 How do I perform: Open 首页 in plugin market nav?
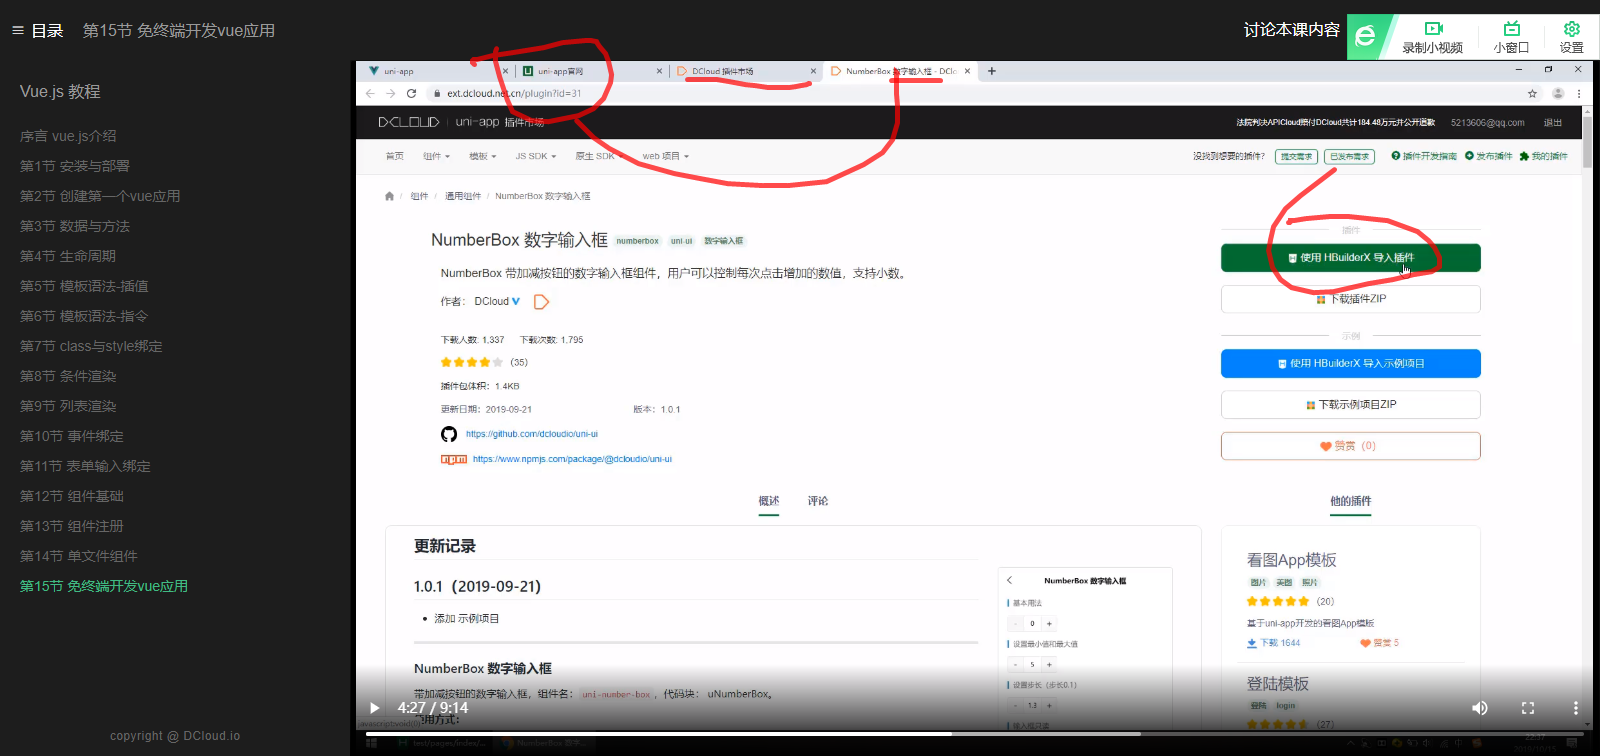(395, 156)
